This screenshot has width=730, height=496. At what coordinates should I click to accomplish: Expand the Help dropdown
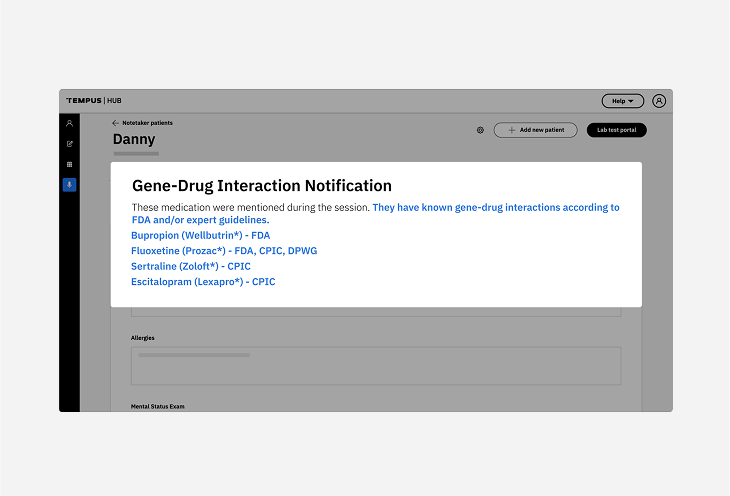pos(622,101)
